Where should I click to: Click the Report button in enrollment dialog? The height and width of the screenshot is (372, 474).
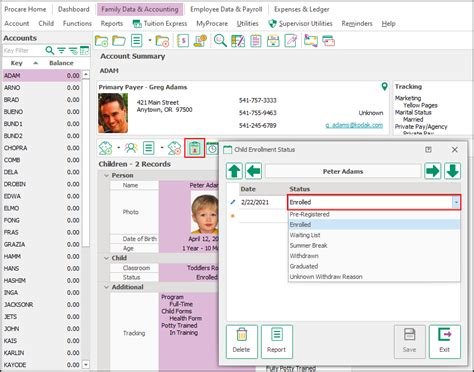point(277,342)
